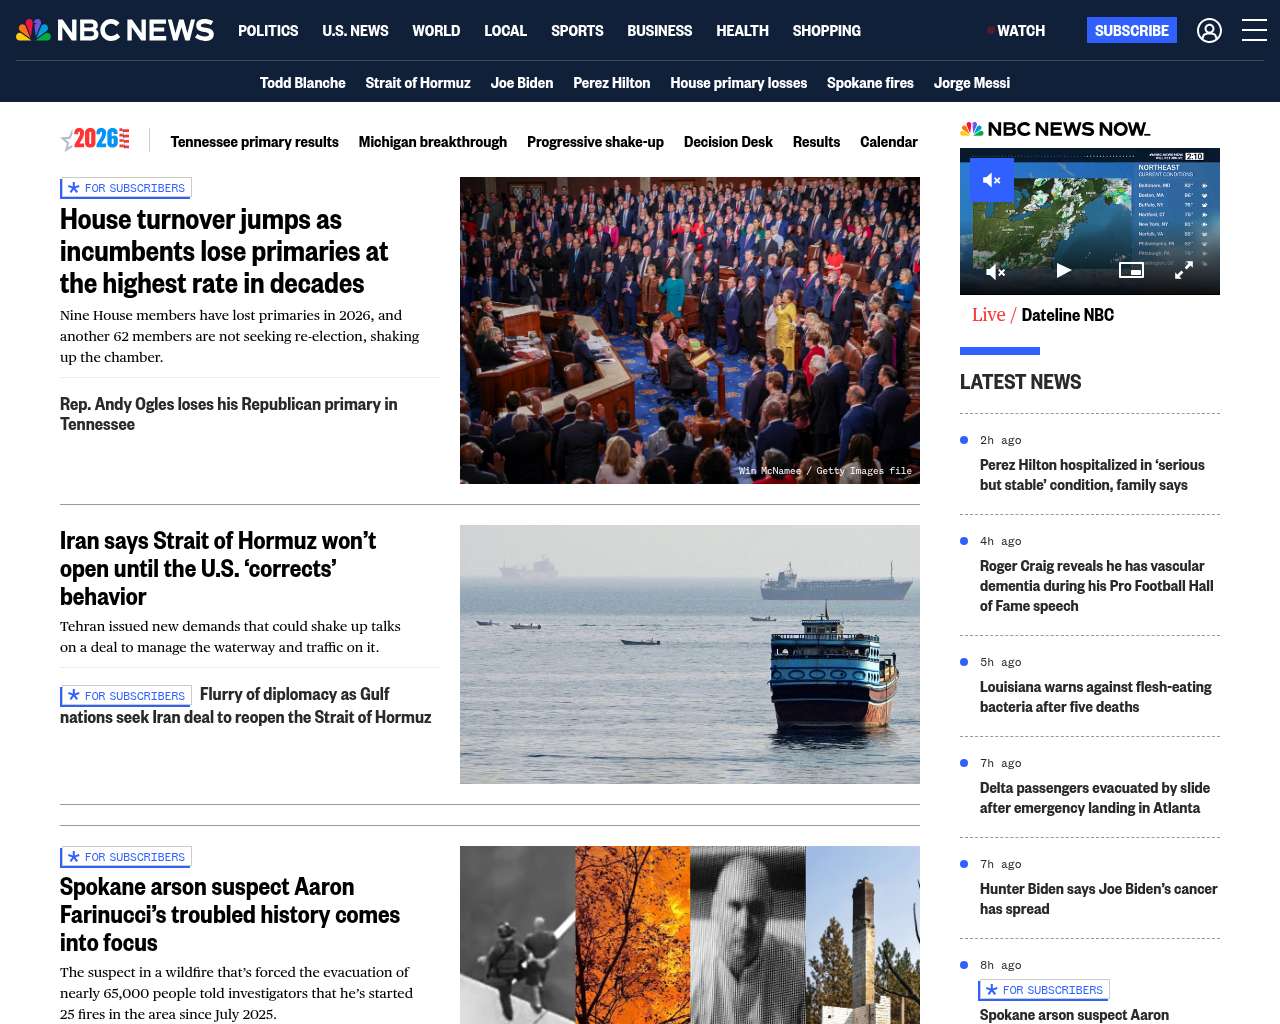Open the House chamber photo
Viewport: 1280px width, 1024px height.
click(690, 330)
